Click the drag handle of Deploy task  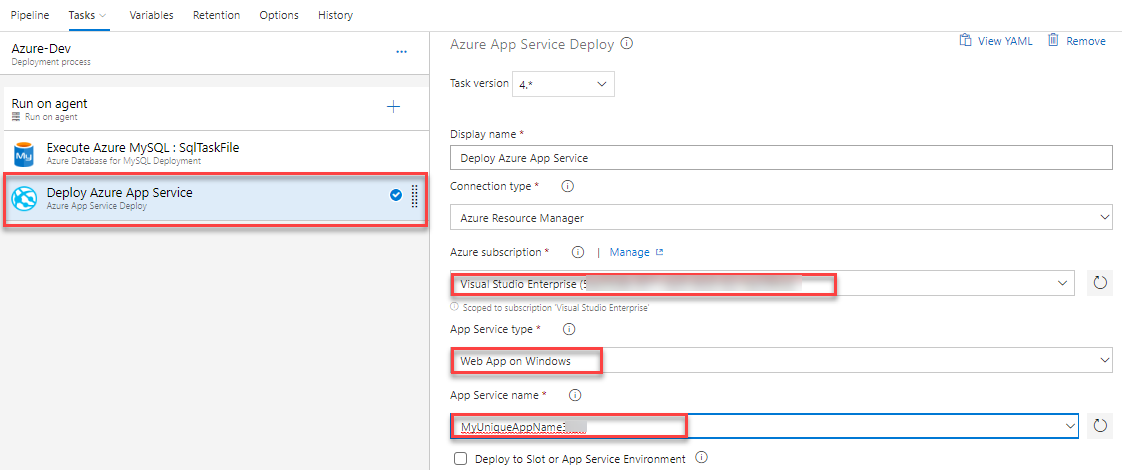414,197
